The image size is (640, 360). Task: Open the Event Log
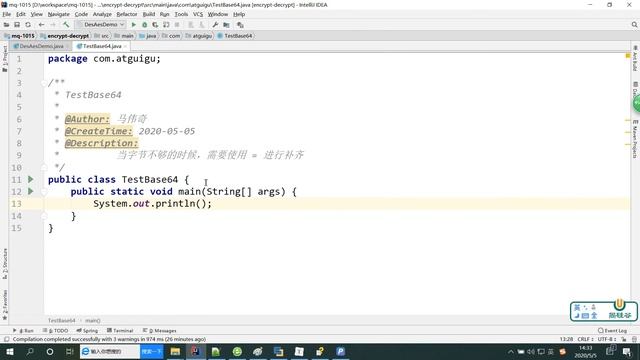[612, 331]
